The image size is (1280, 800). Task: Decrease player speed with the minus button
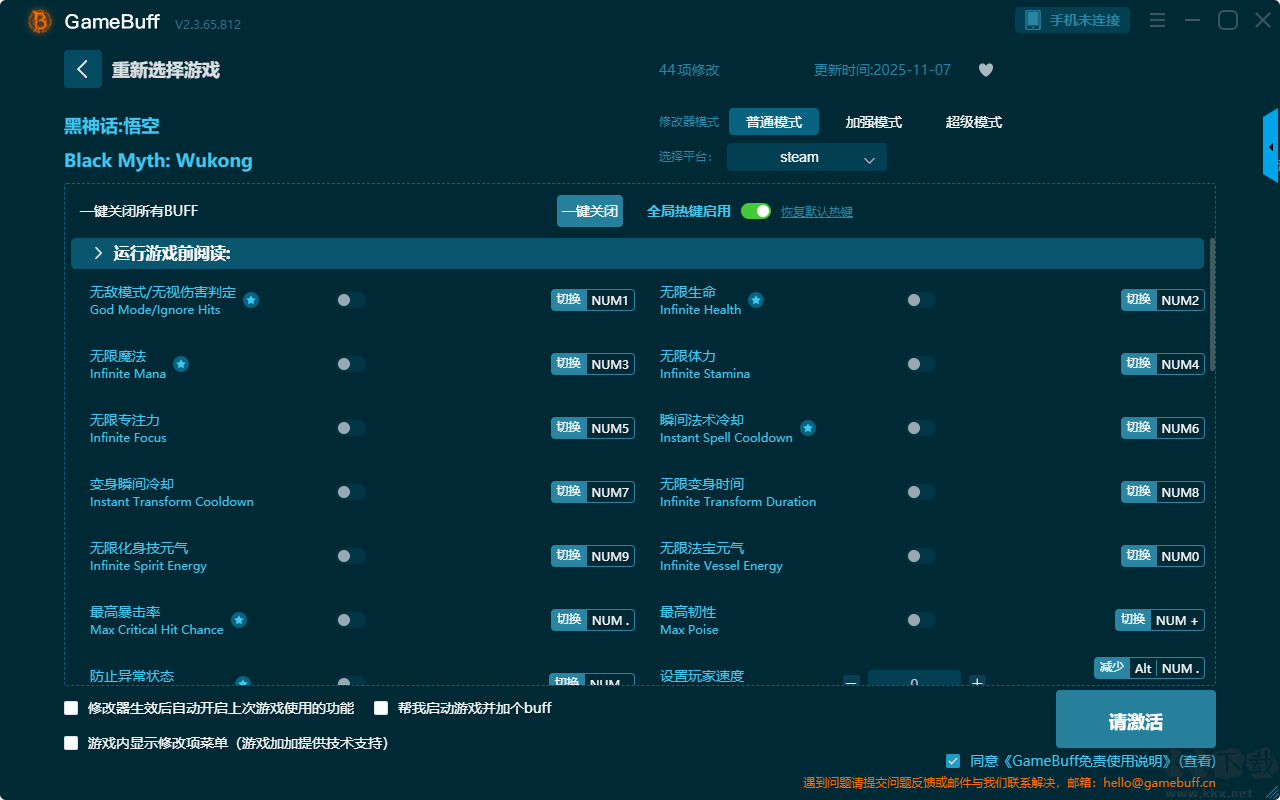point(851,682)
